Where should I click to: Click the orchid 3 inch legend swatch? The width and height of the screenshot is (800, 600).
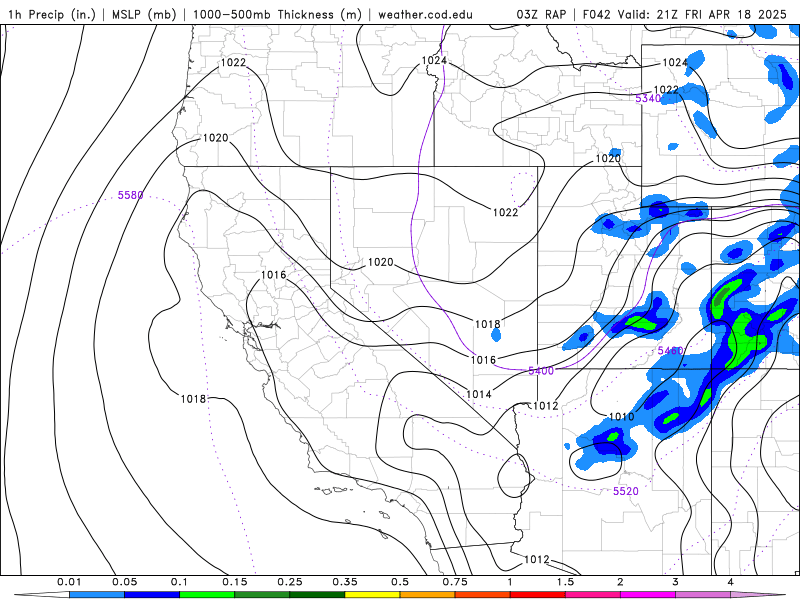tap(703, 595)
